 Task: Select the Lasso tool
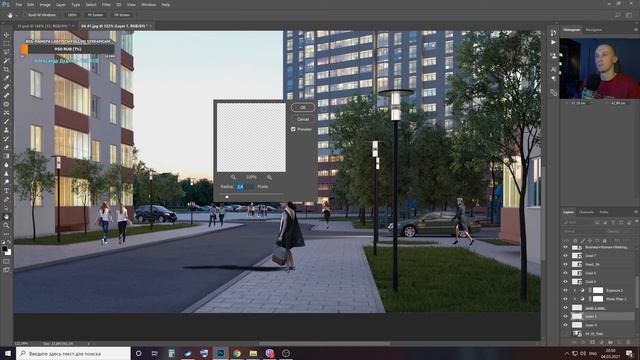[x=6, y=52]
